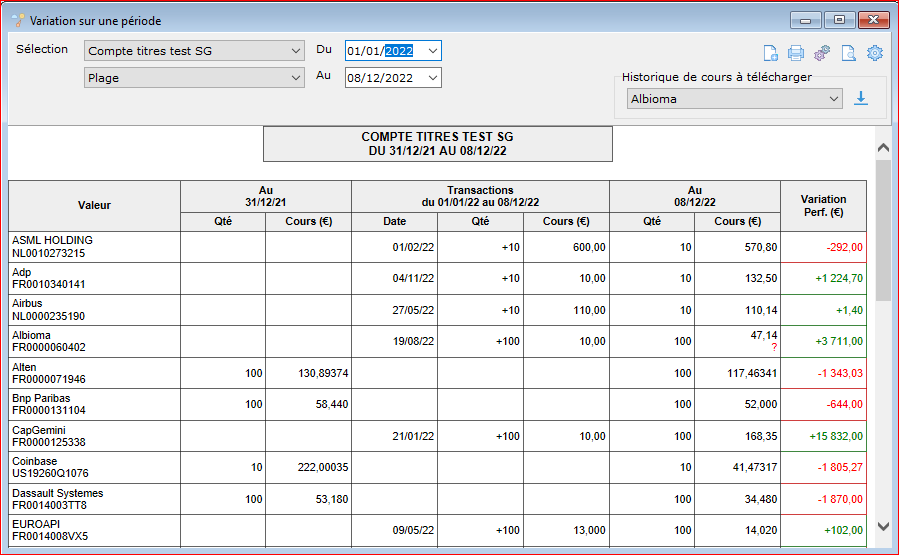Screen dimensions: 899x555
Task: Open the Du date picker arrow
Action: point(433,50)
